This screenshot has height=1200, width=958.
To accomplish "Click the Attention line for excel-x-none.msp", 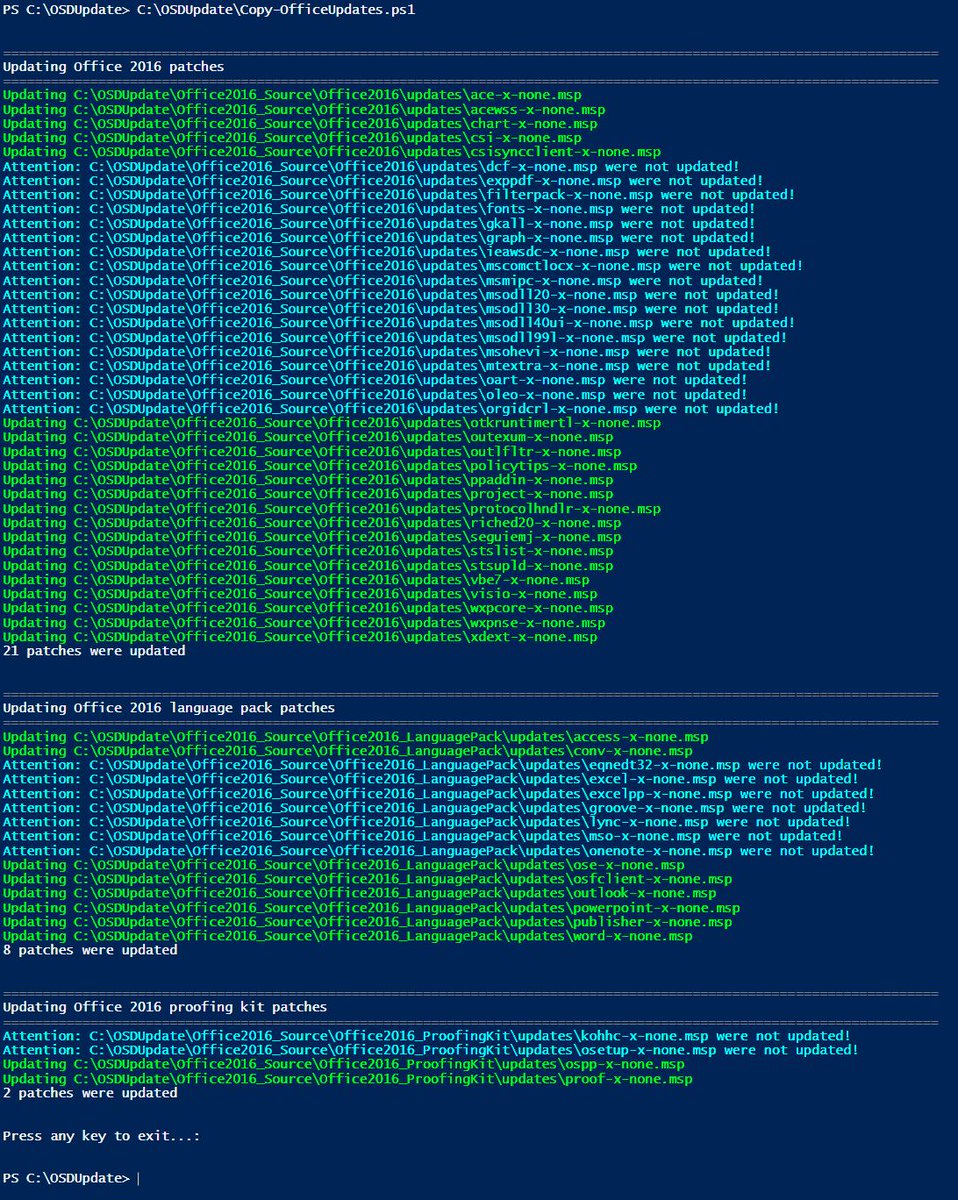I will coord(430,779).
